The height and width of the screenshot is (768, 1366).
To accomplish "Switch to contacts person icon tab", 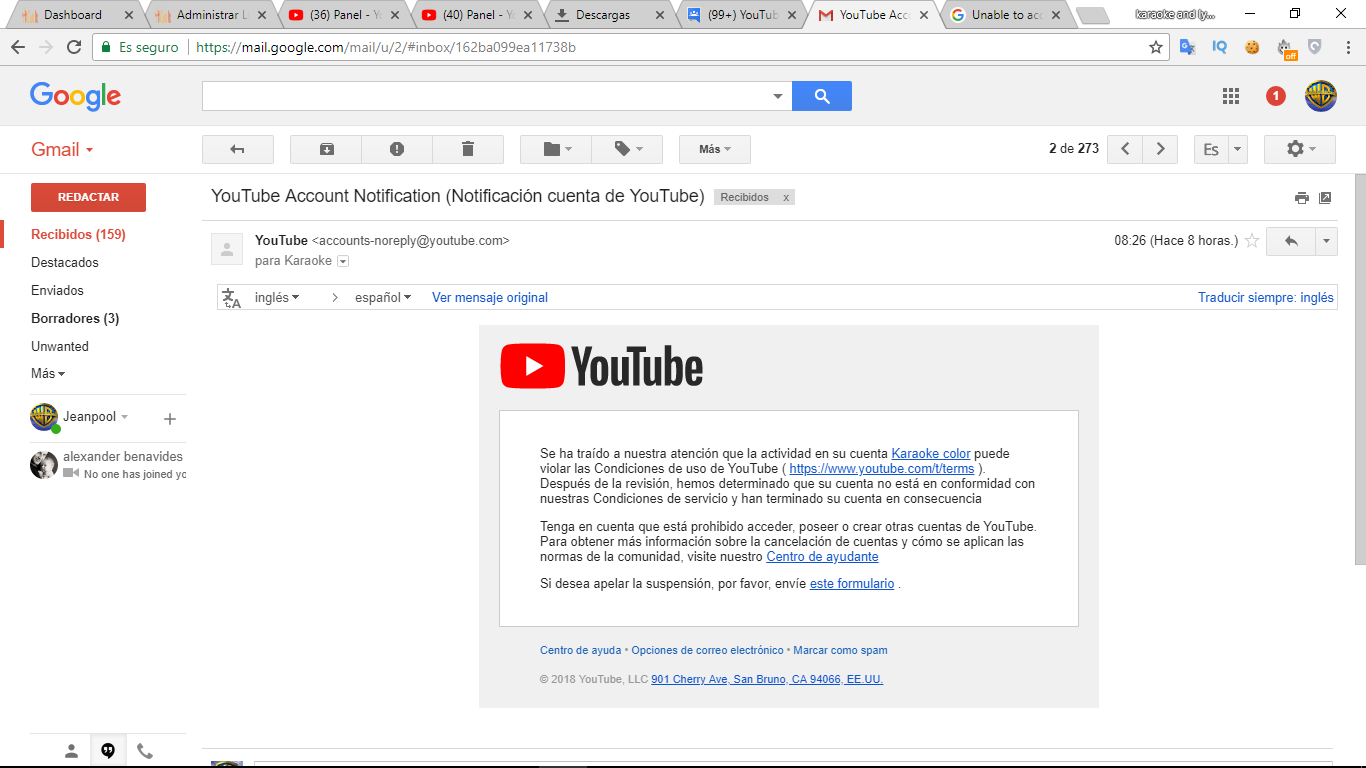I will tap(71, 751).
